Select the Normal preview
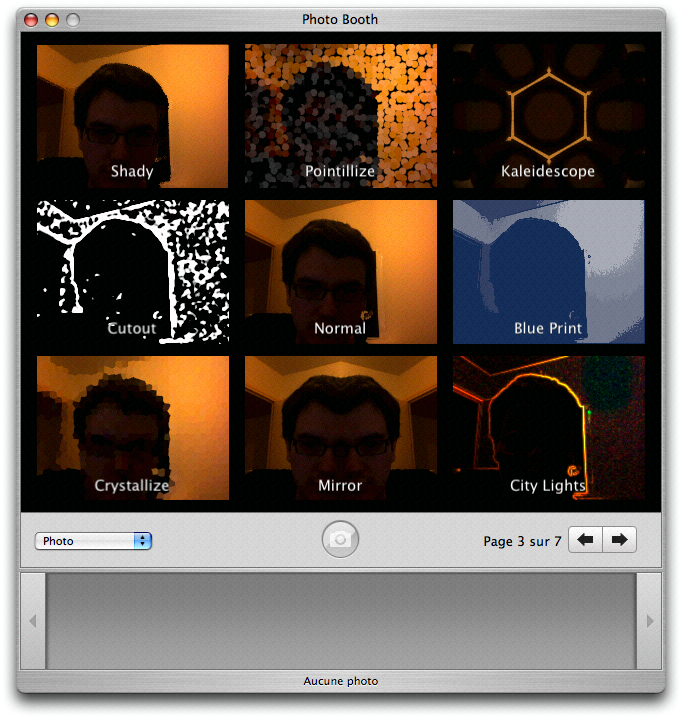 pyautogui.click(x=341, y=272)
